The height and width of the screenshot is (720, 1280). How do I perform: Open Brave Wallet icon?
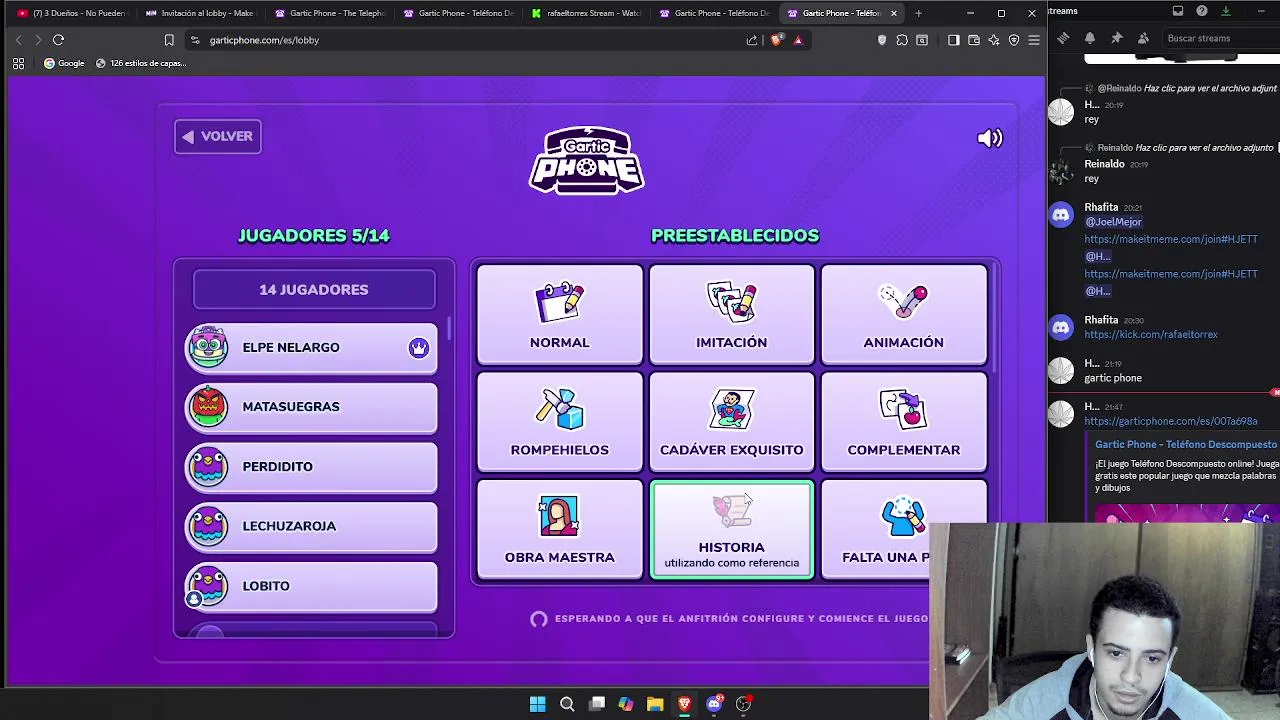(974, 40)
